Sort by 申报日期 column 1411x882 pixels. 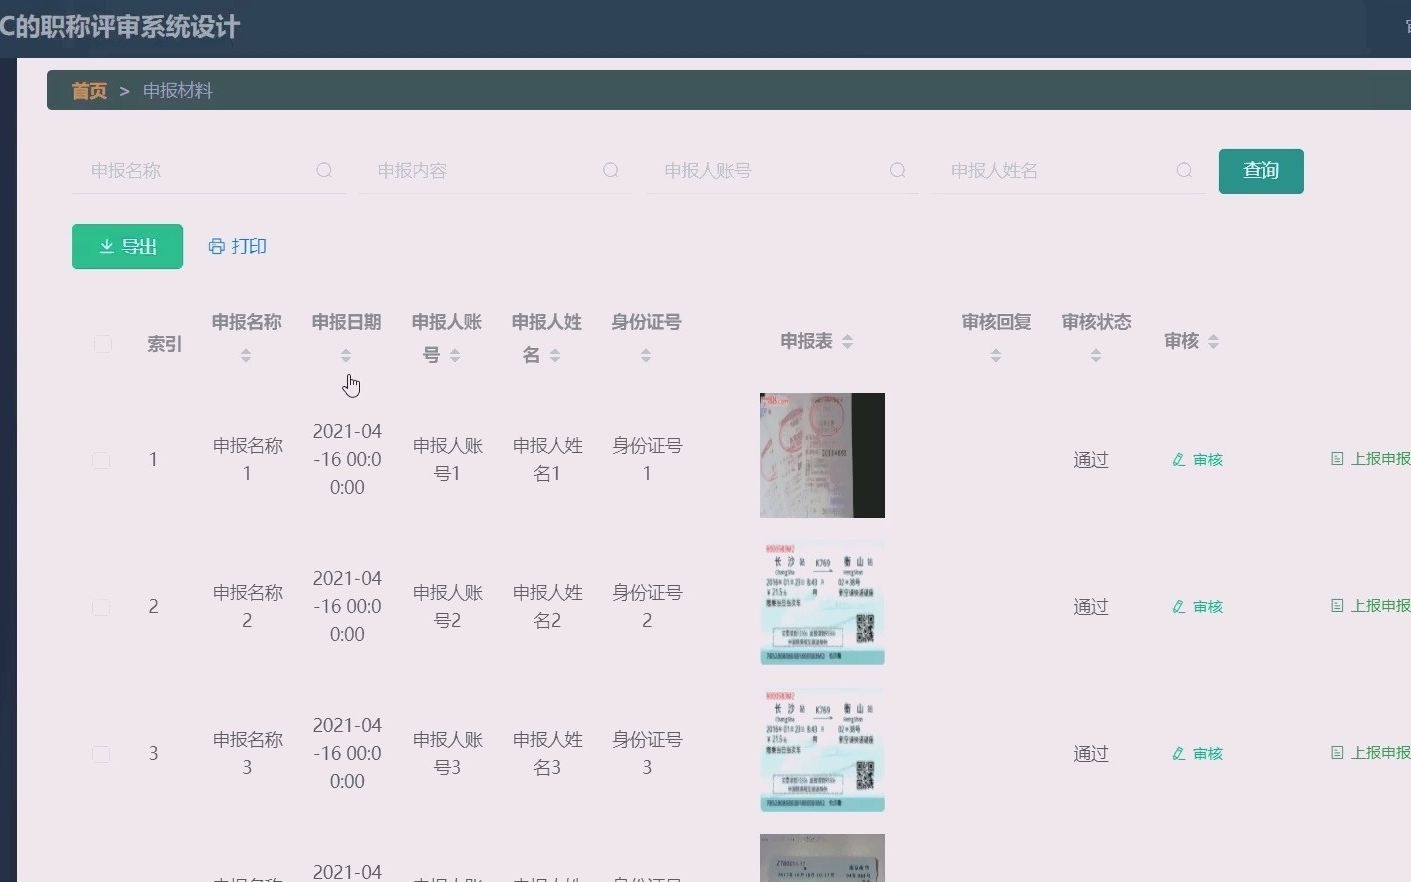[x=346, y=355]
